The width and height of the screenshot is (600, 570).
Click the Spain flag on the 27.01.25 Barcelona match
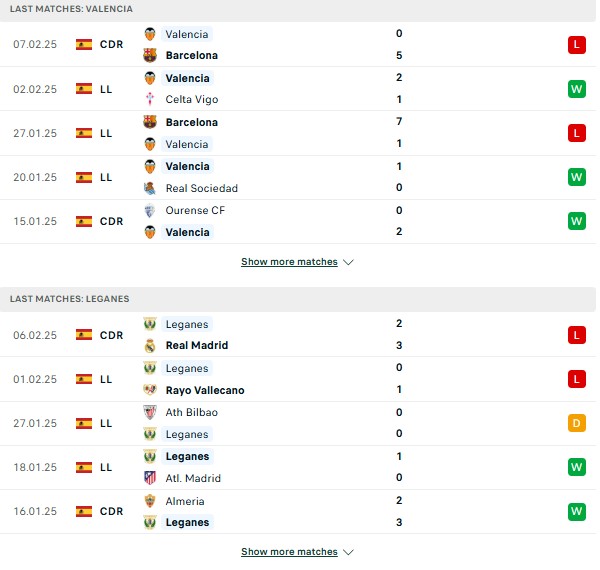pyautogui.click(x=84, y=133)
